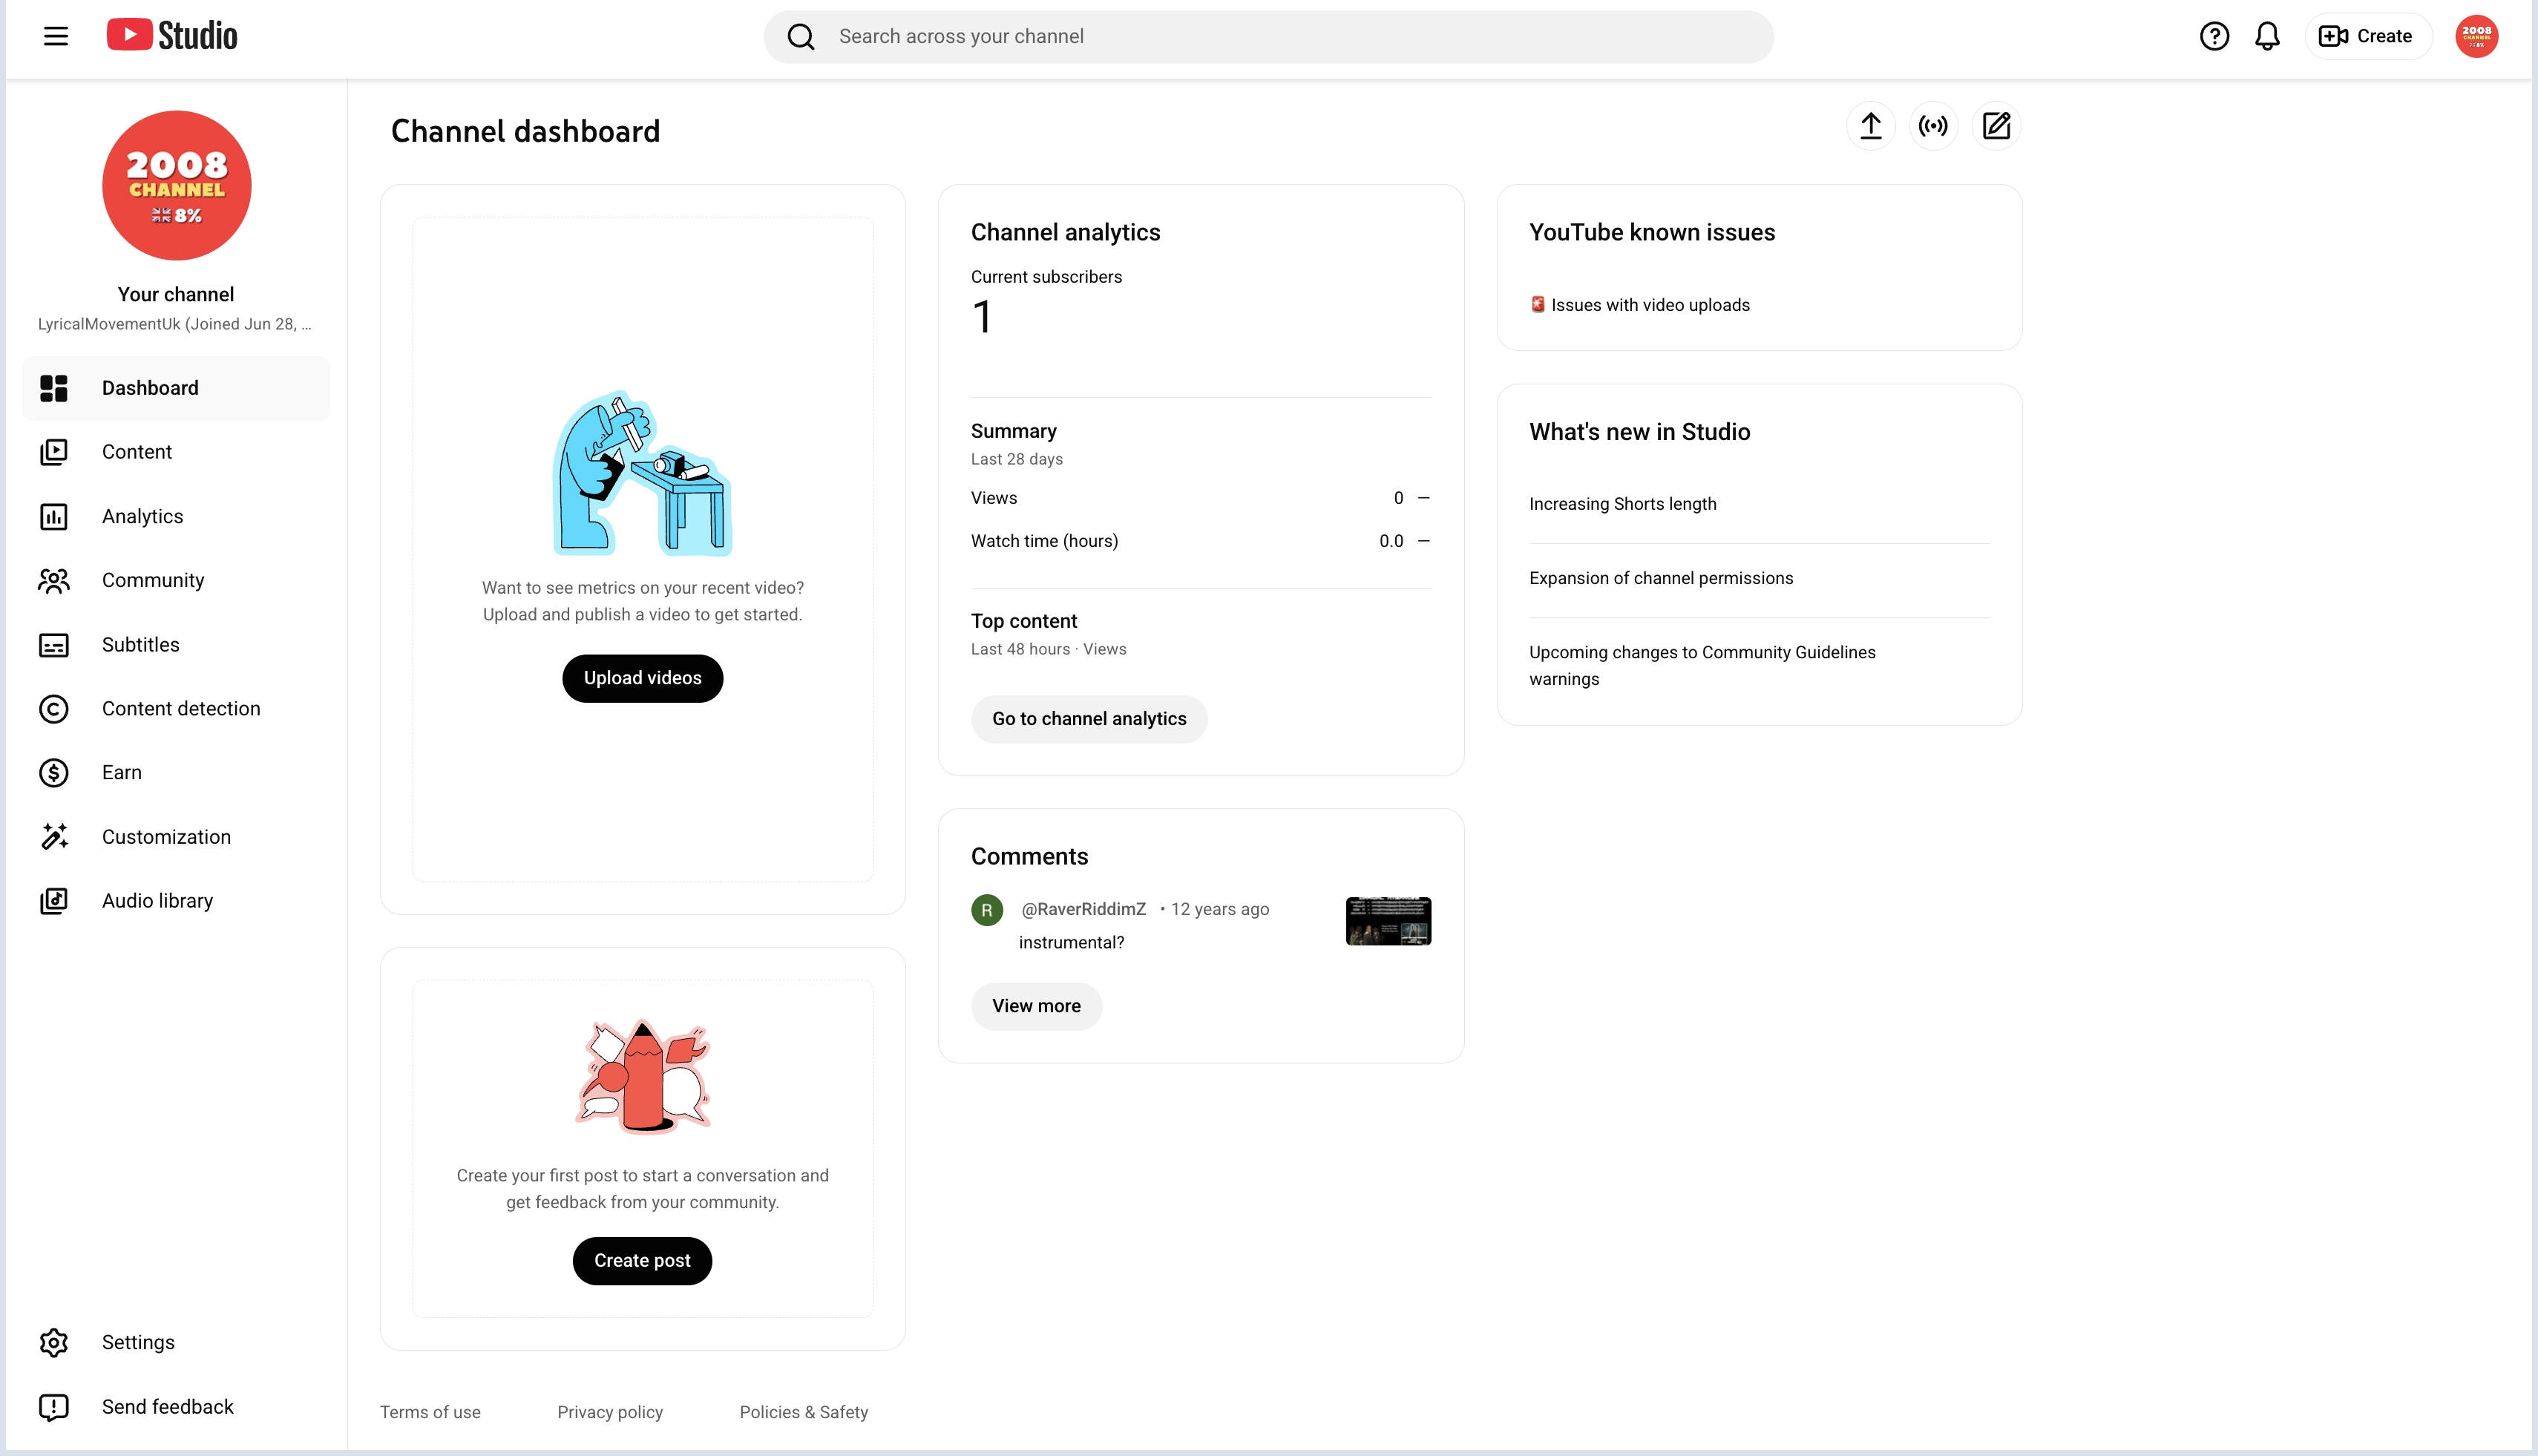
Task: Open the Customization menu label
Action: click(166, 837)
